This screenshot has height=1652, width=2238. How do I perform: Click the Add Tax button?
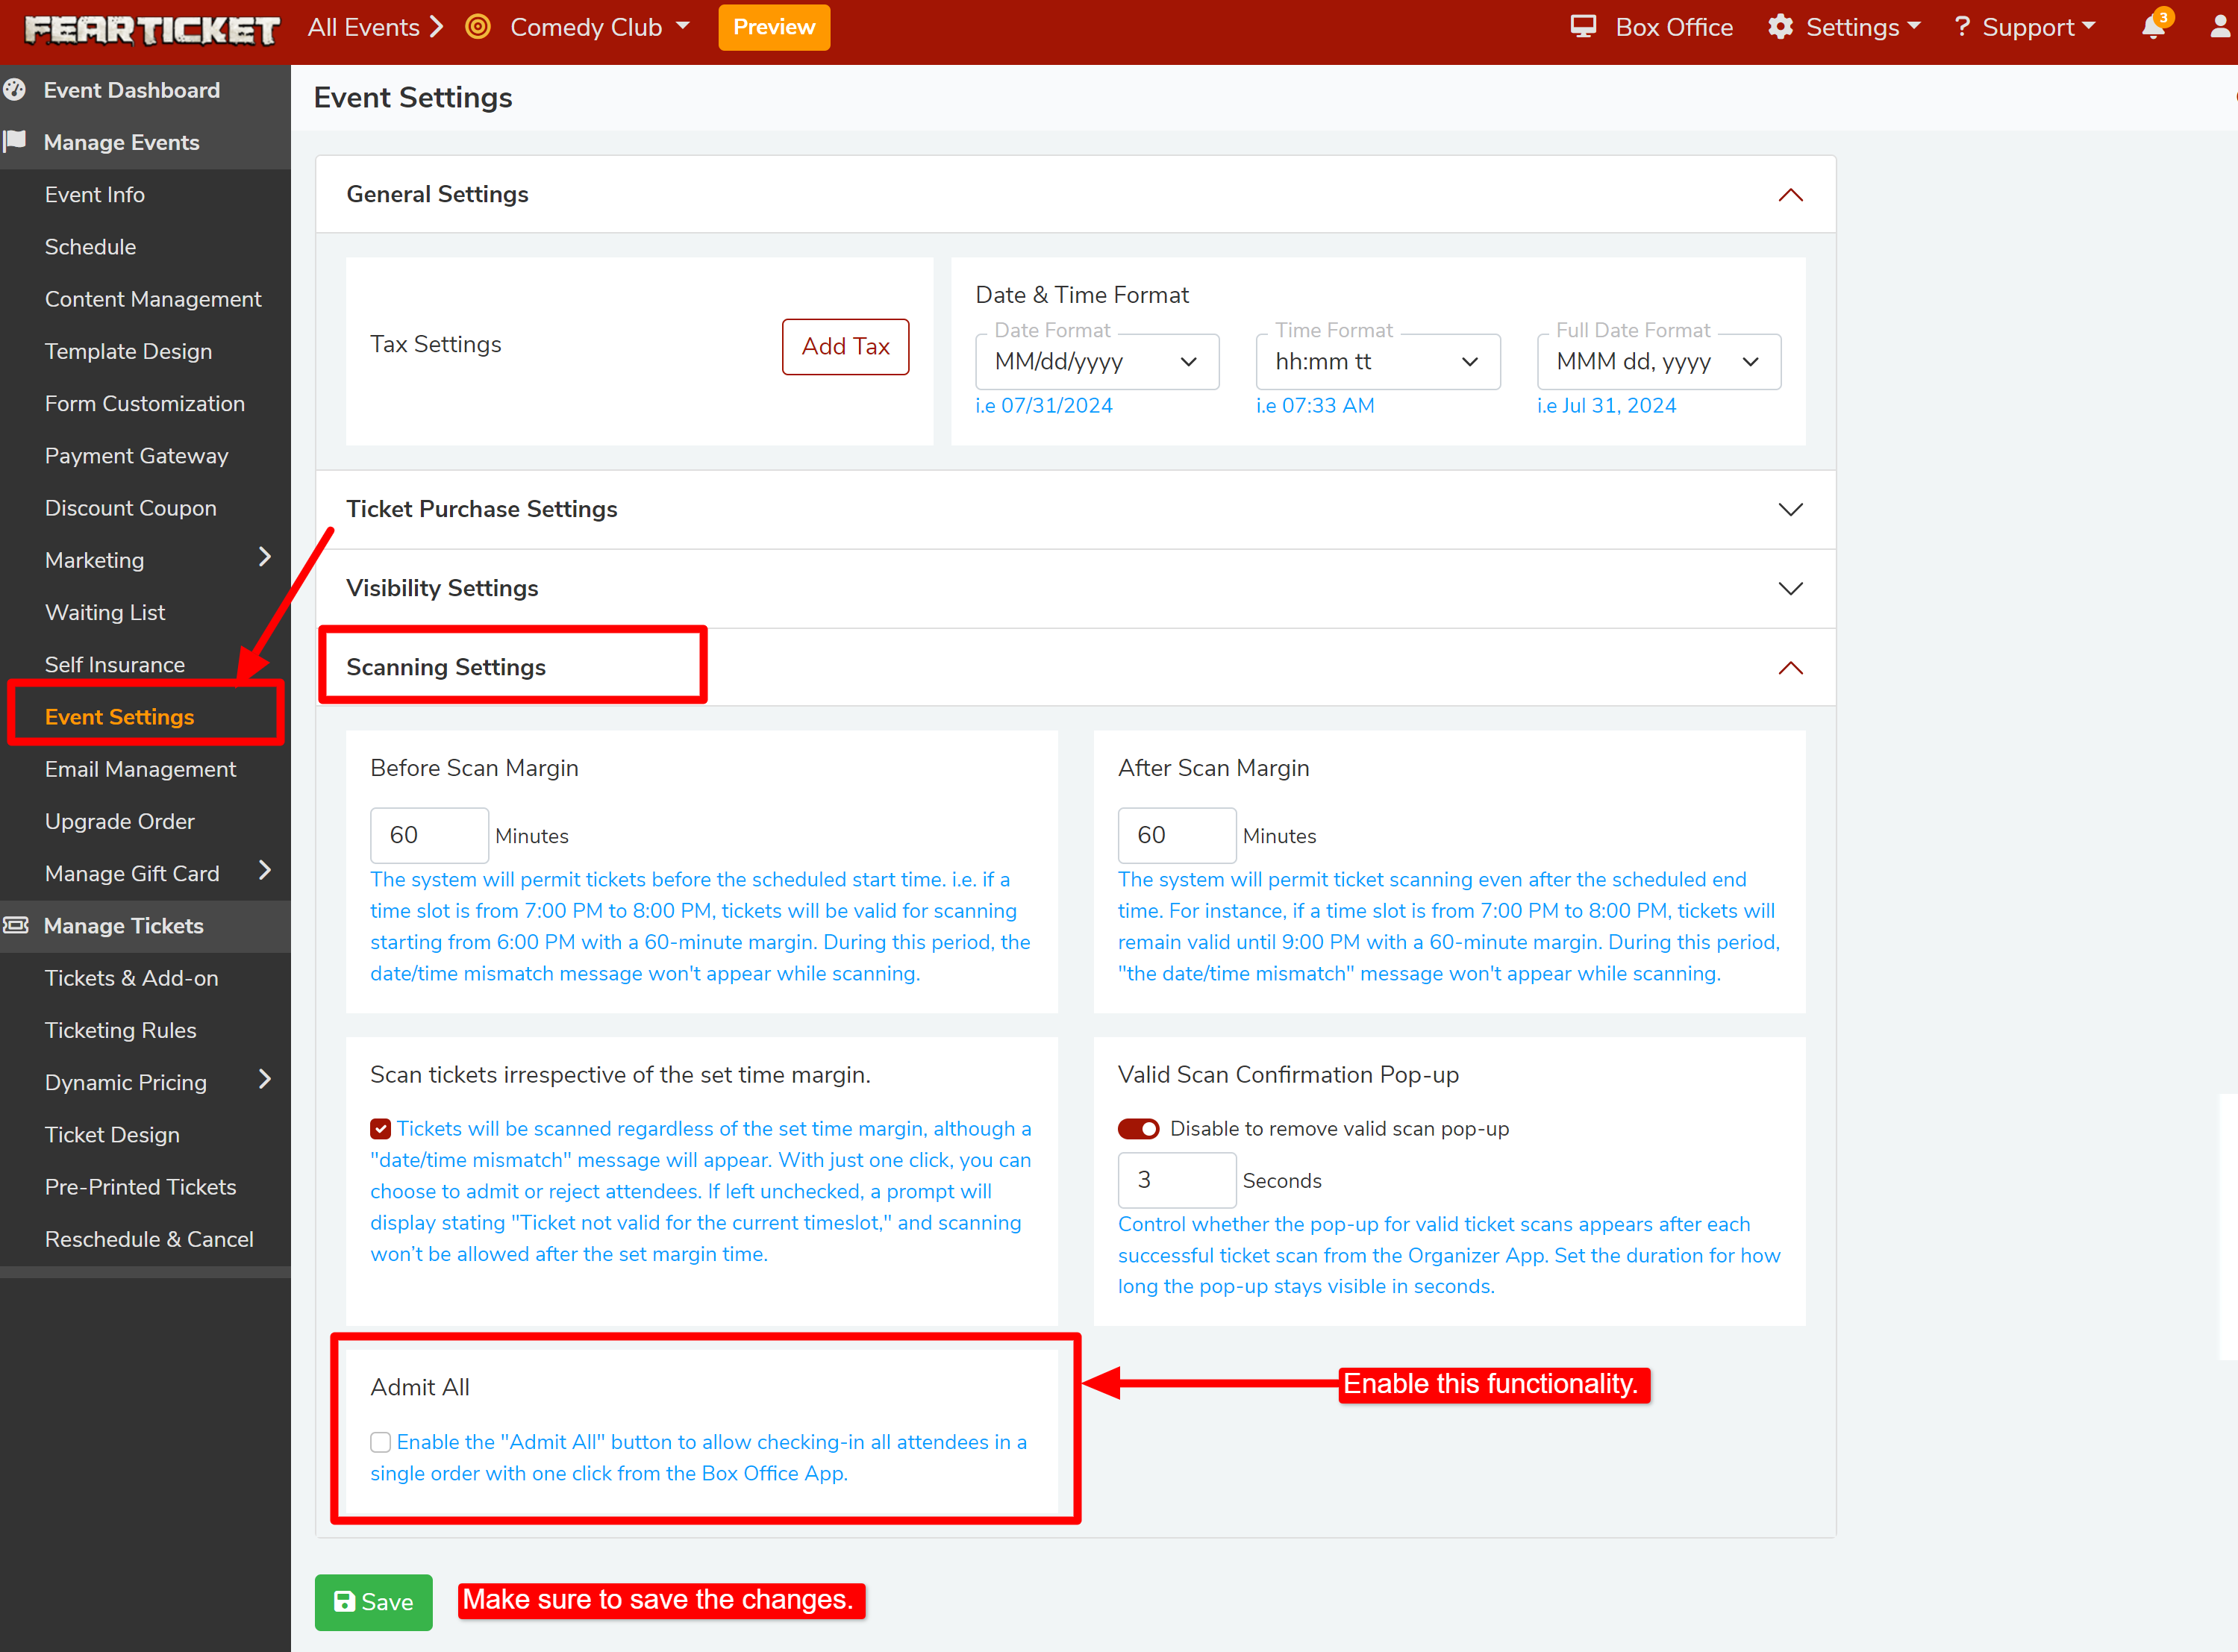(x=845, y=347)
